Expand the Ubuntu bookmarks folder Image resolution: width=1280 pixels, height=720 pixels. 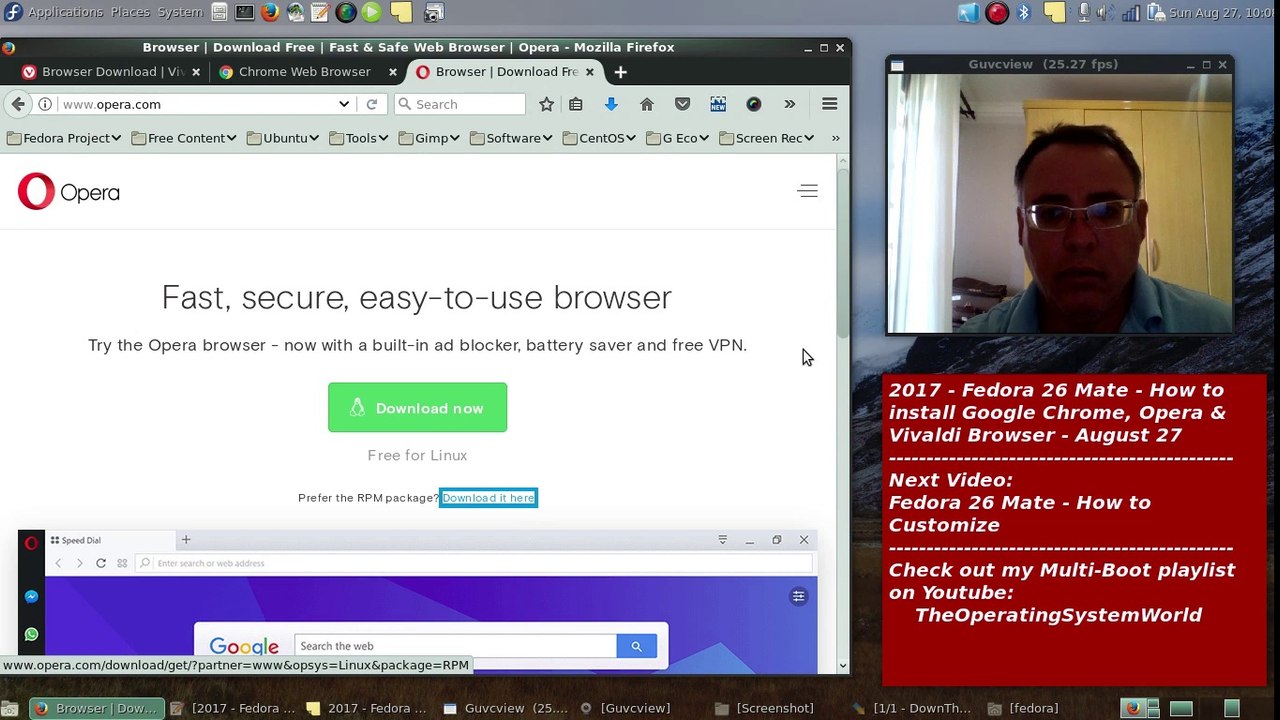pyautogui.click(x=284, y=138)
